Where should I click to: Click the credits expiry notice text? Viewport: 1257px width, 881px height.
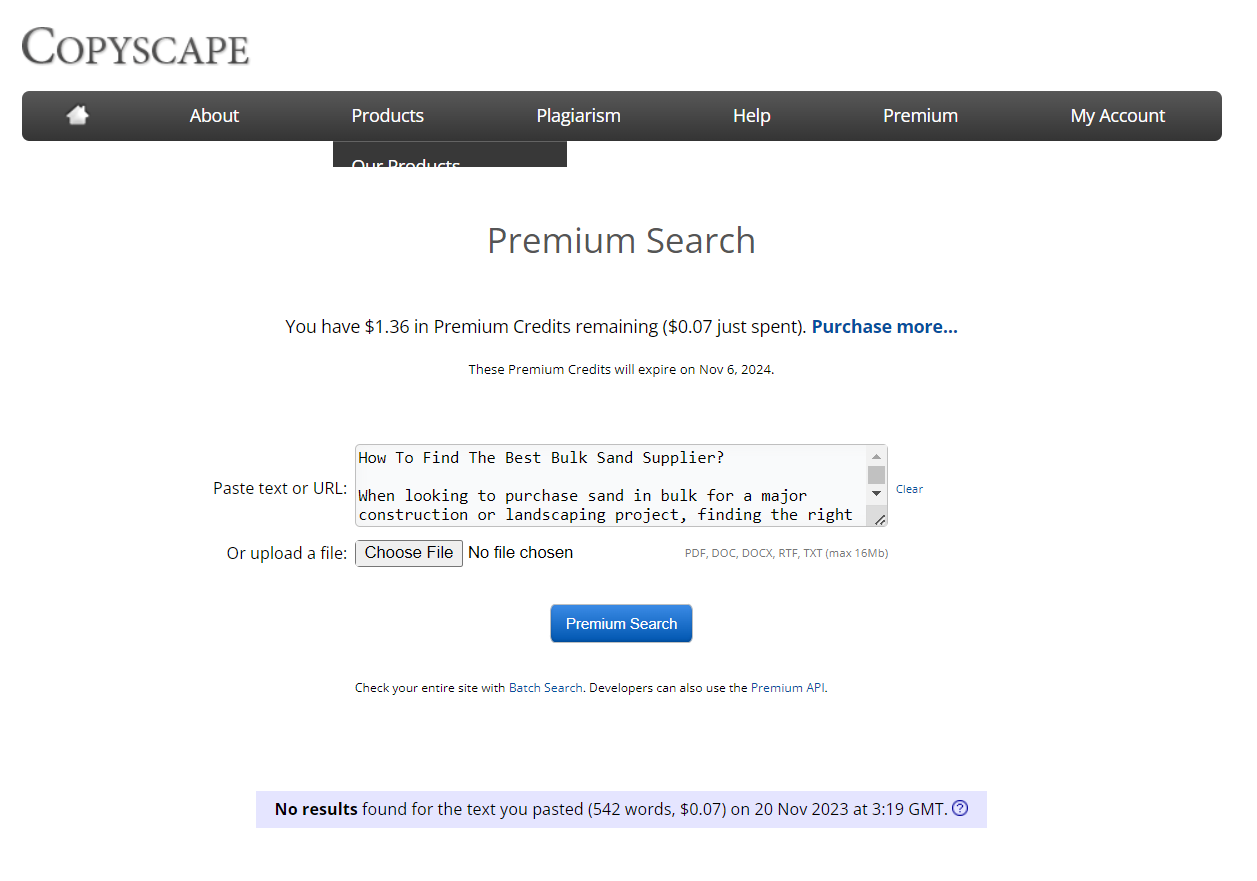621,369
